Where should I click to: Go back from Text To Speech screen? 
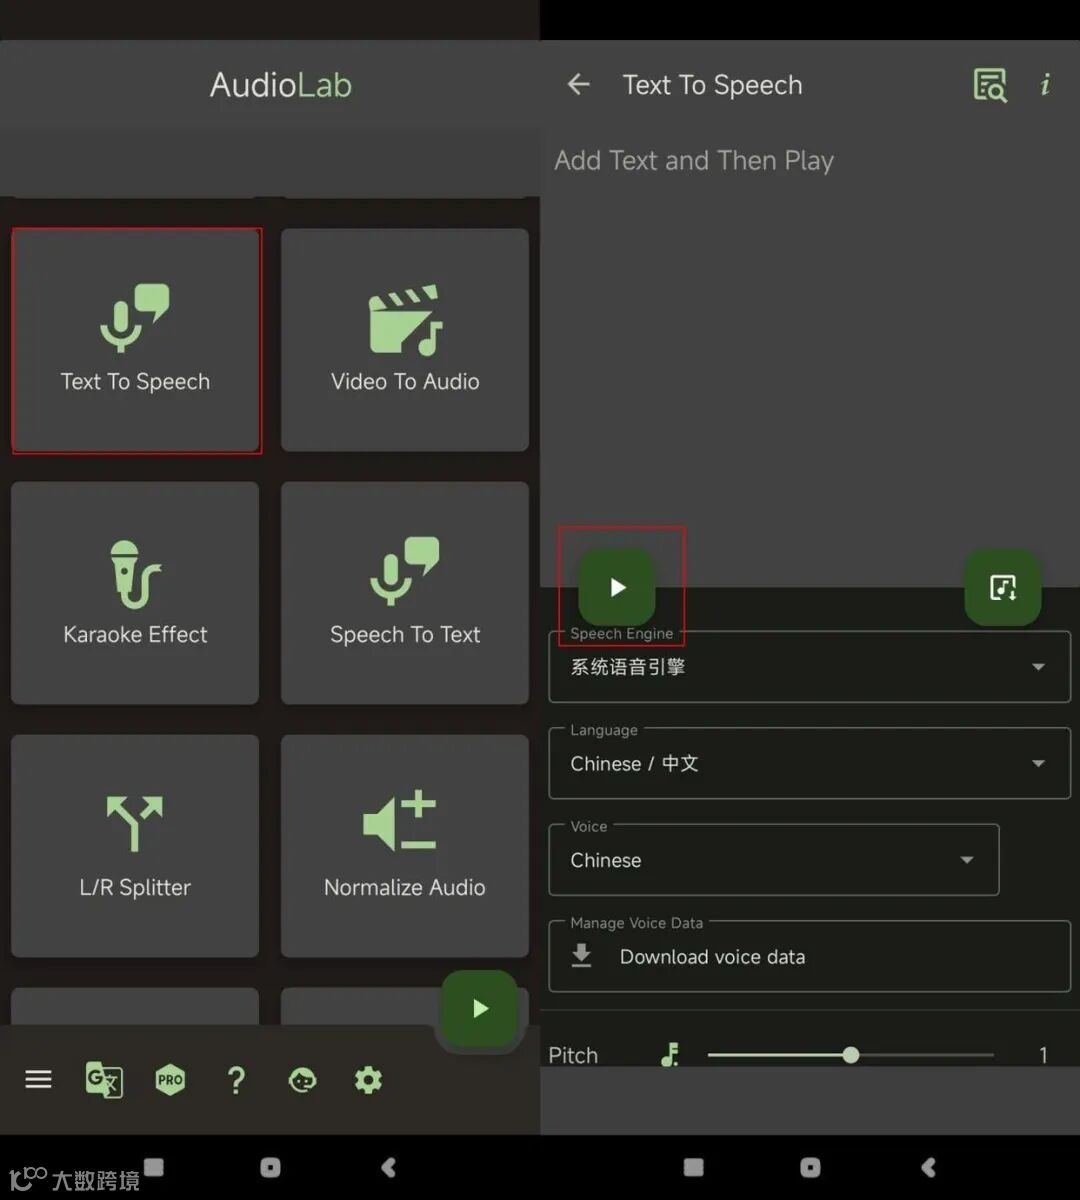579,85
